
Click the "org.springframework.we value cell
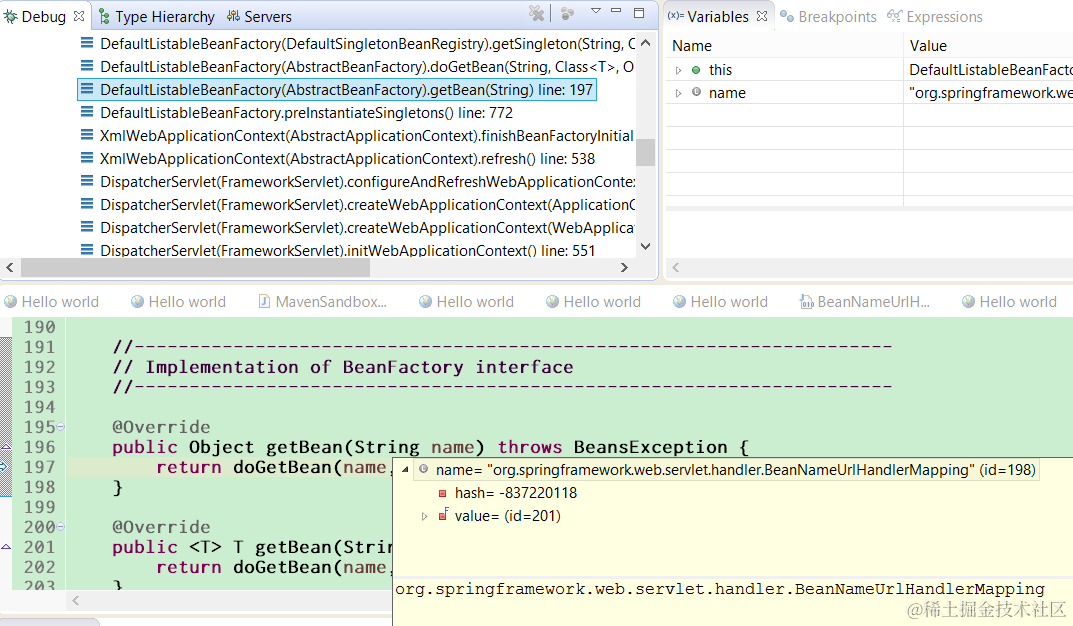coord(990,93)
